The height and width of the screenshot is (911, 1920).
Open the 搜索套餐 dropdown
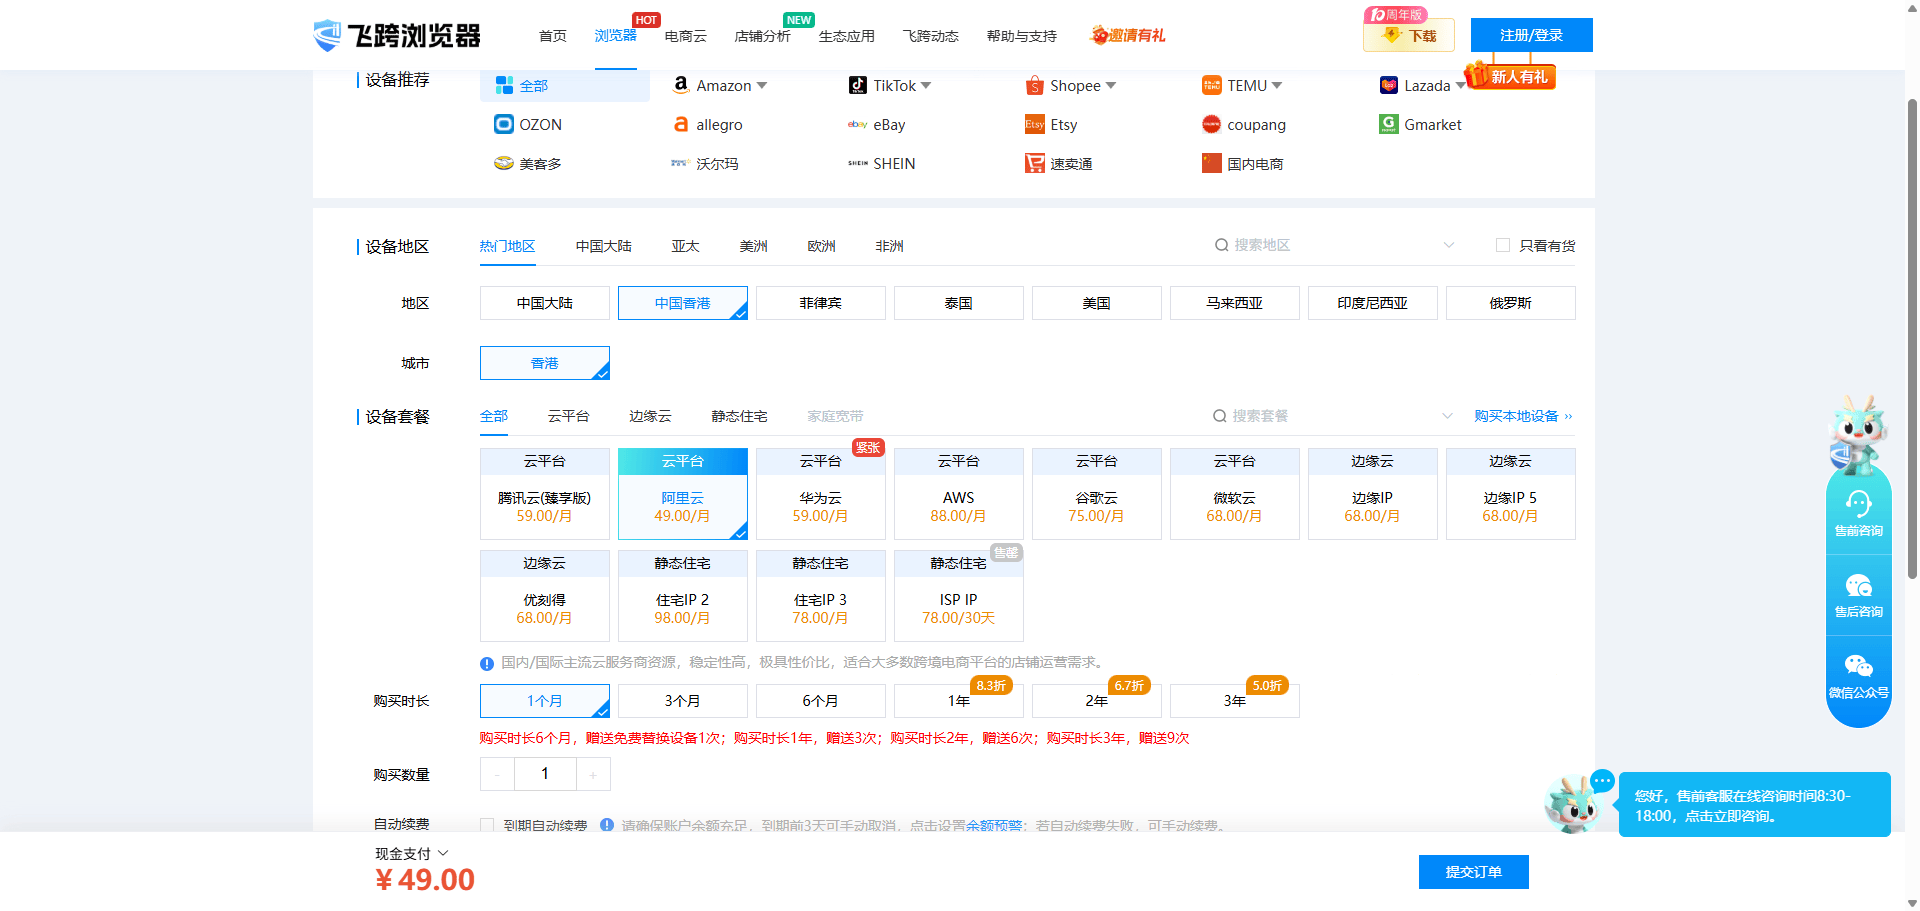tap(1446, 416)
